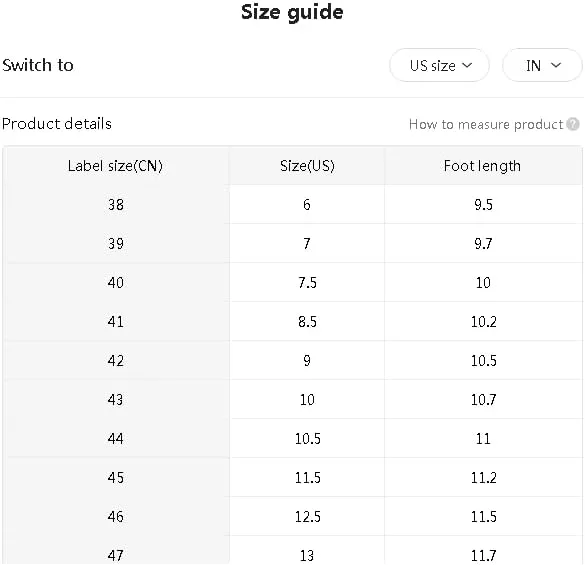This screenshot has height=565, width=585.
Task: Open the How to measure product link
Action: click(486, 124)
